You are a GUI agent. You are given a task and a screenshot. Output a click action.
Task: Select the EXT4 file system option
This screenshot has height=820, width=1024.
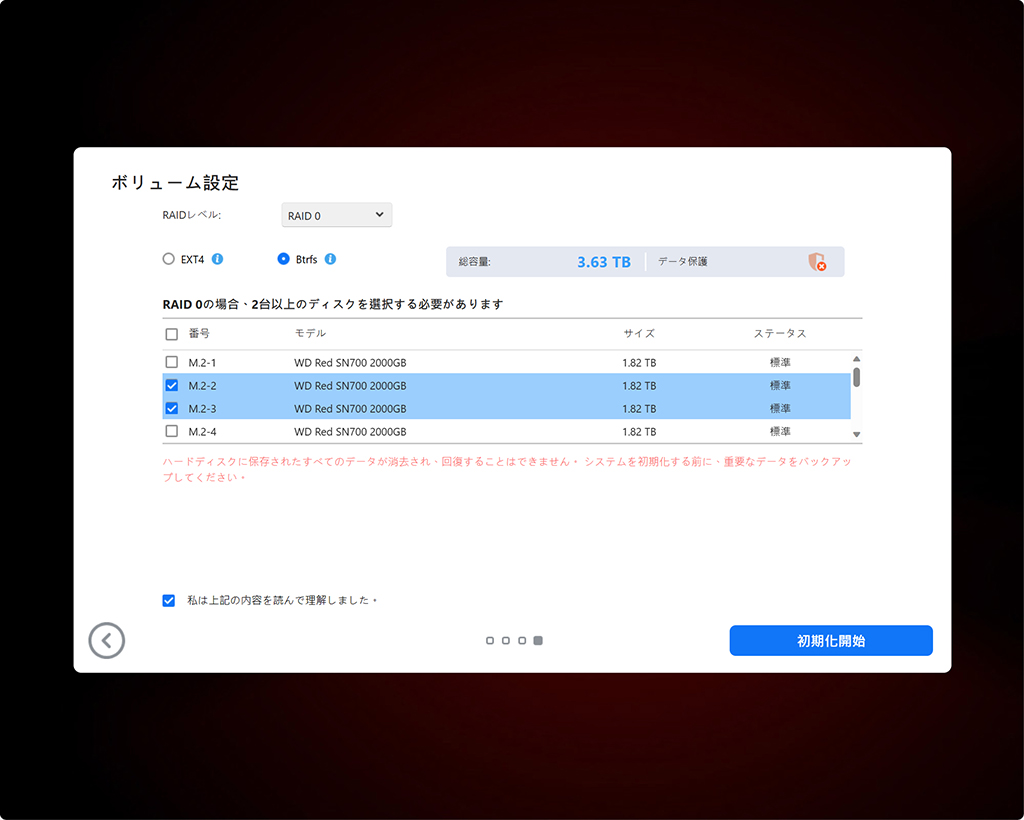(168, 259)
